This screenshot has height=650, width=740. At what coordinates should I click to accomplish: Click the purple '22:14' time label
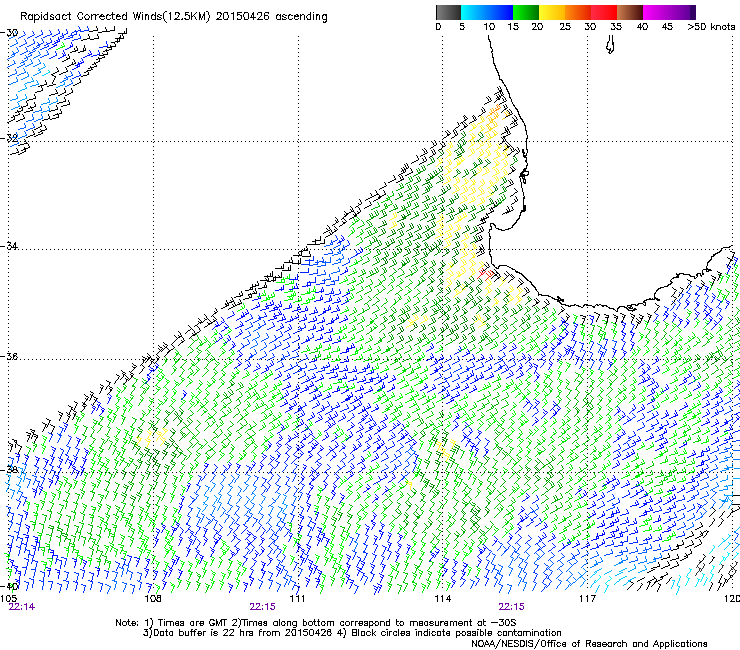[22, 607]
